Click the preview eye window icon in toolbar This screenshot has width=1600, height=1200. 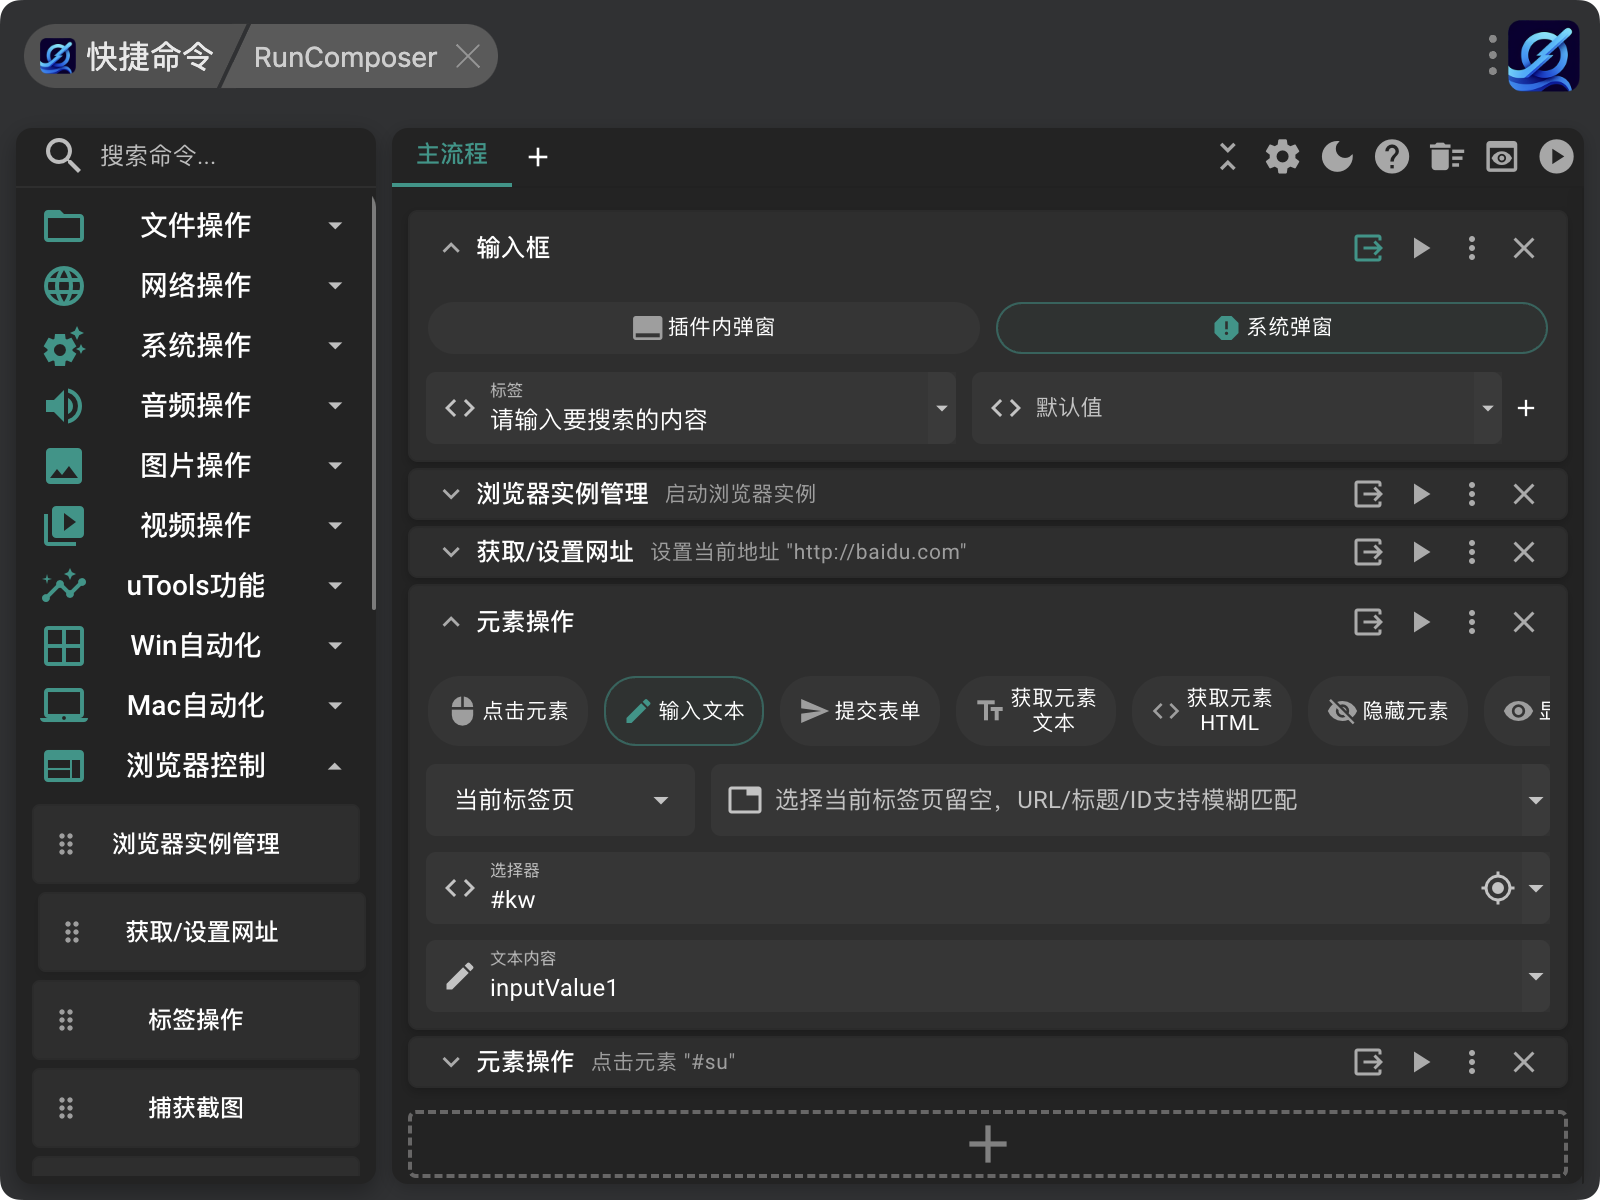point(1501,156)
